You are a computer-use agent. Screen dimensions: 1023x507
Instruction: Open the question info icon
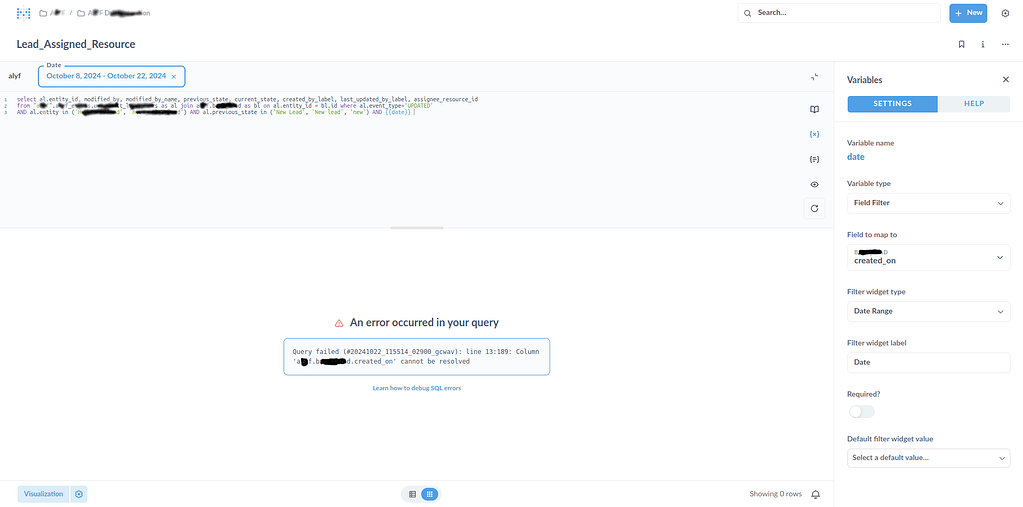pyautogui.click(x=983, y=44)
